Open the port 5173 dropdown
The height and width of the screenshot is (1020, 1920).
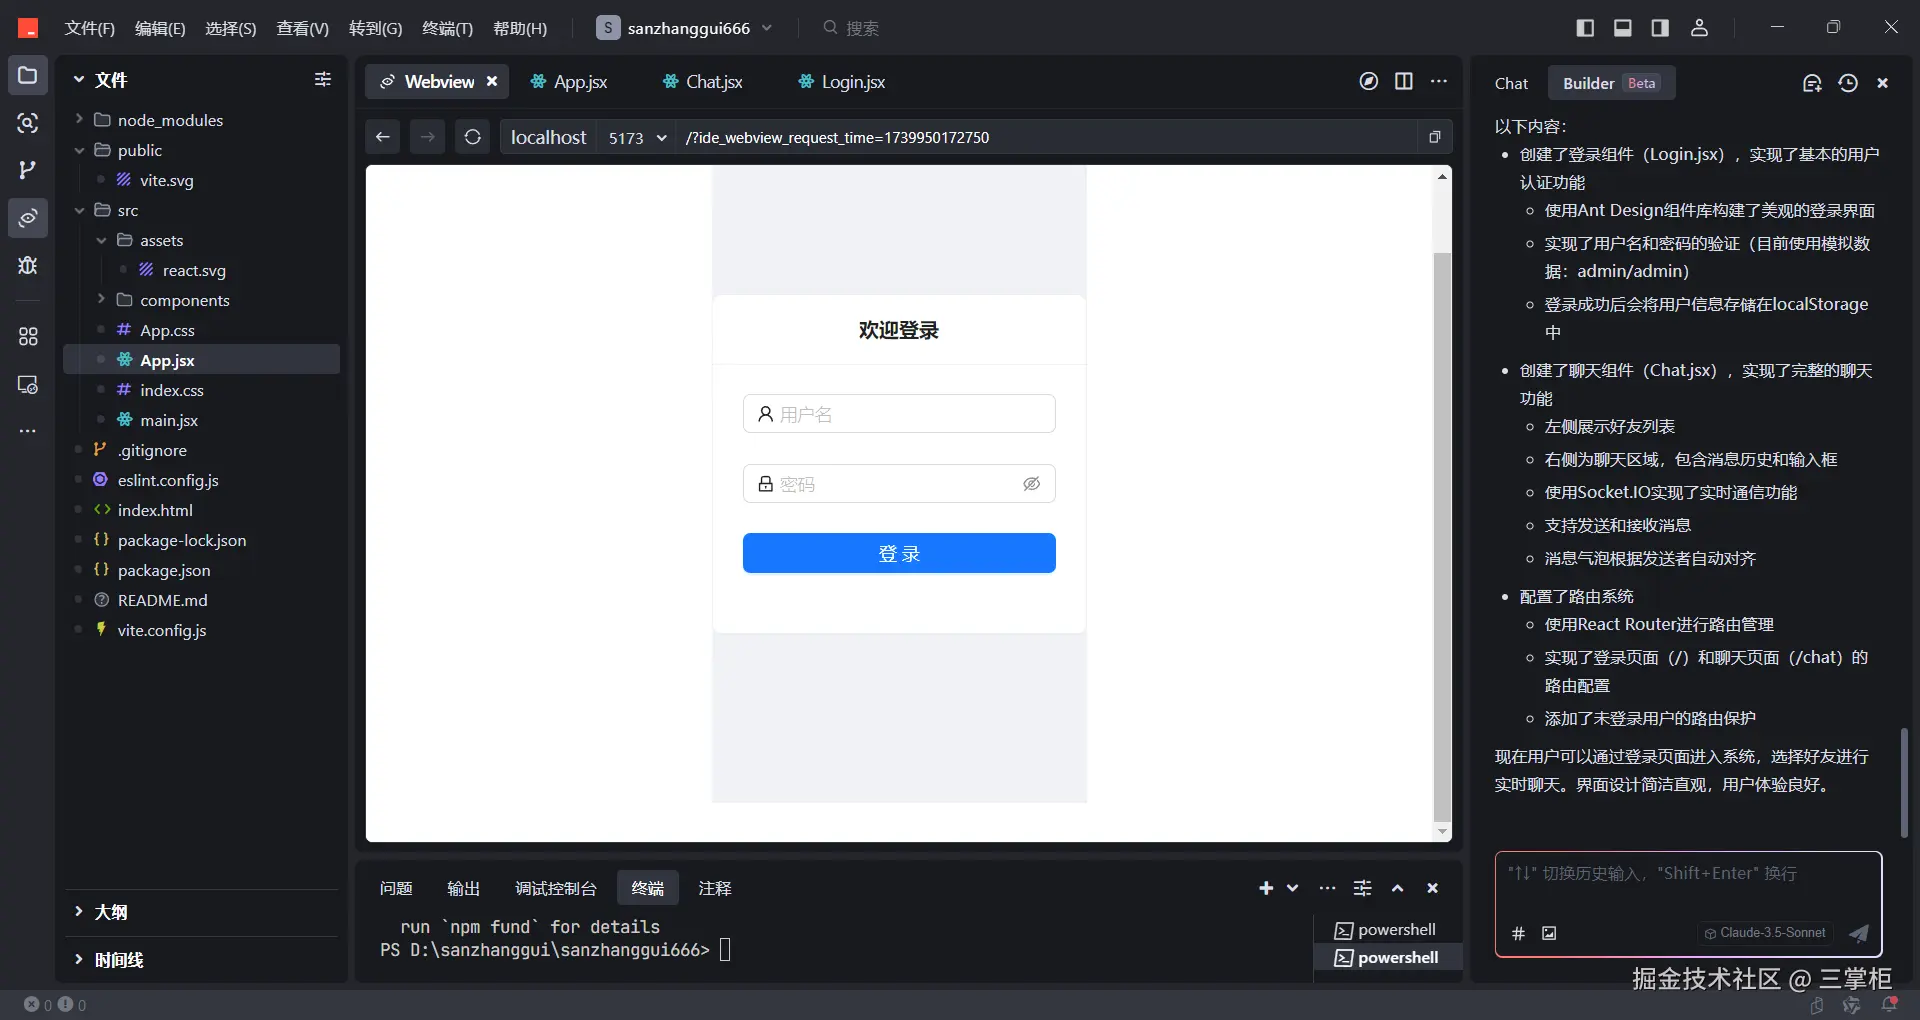point(637,137)
